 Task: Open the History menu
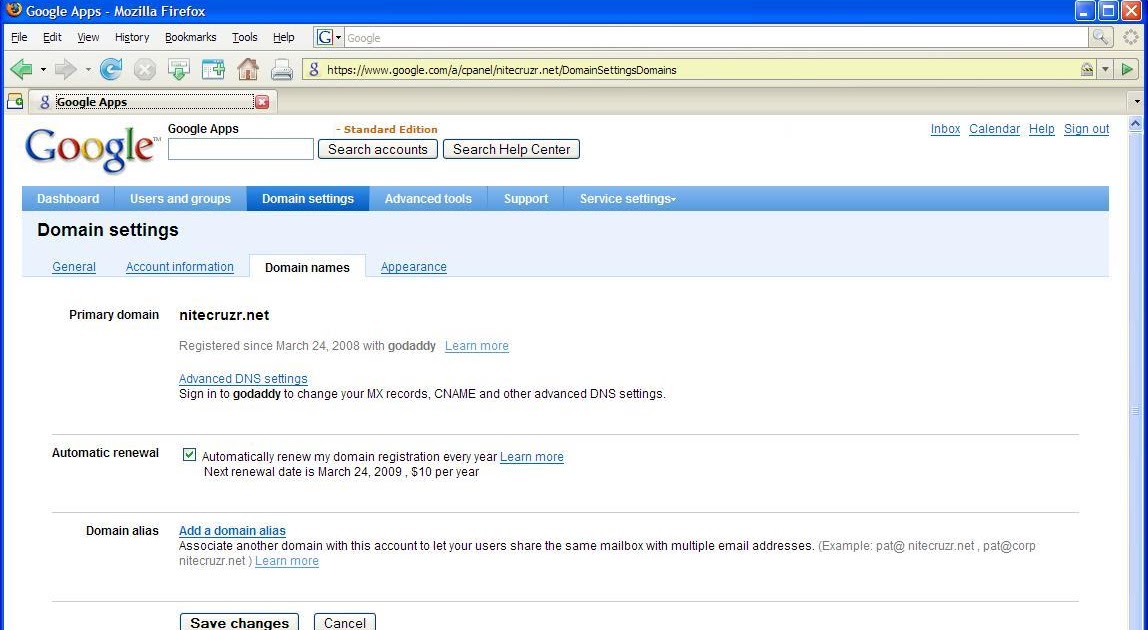click(132, 37)
